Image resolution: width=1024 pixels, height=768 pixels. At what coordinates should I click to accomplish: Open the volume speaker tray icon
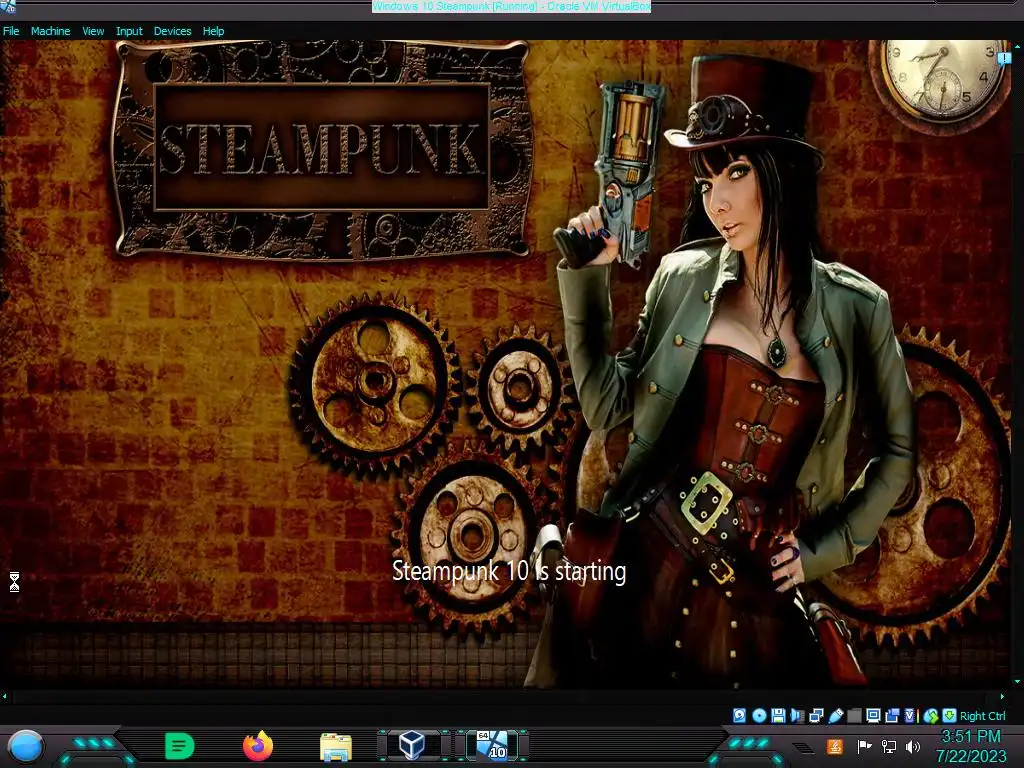pos(913,746)
